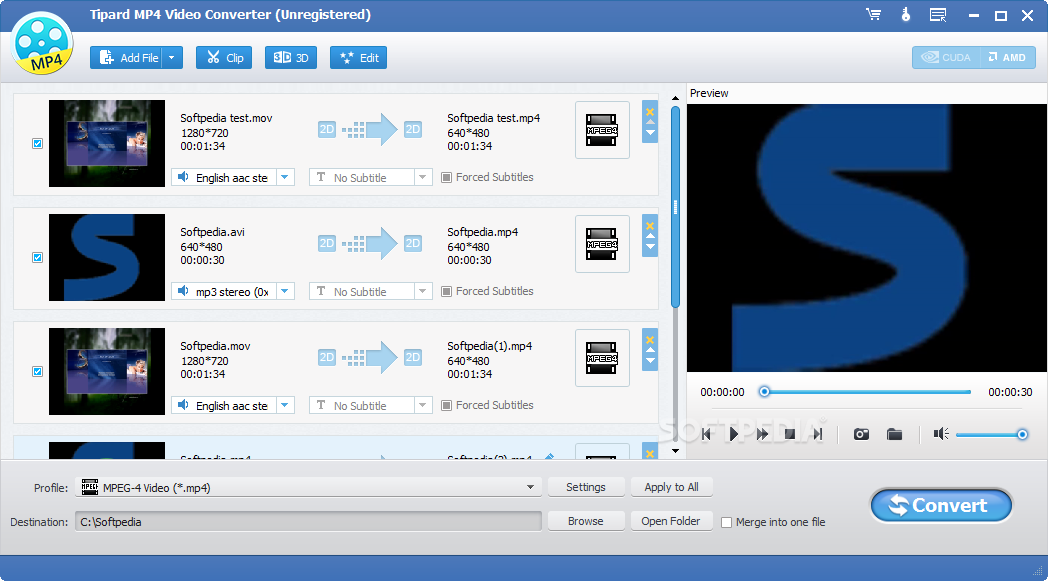1048x581 pixels.
Task: Click the register key icon
Action: [906, 14]
